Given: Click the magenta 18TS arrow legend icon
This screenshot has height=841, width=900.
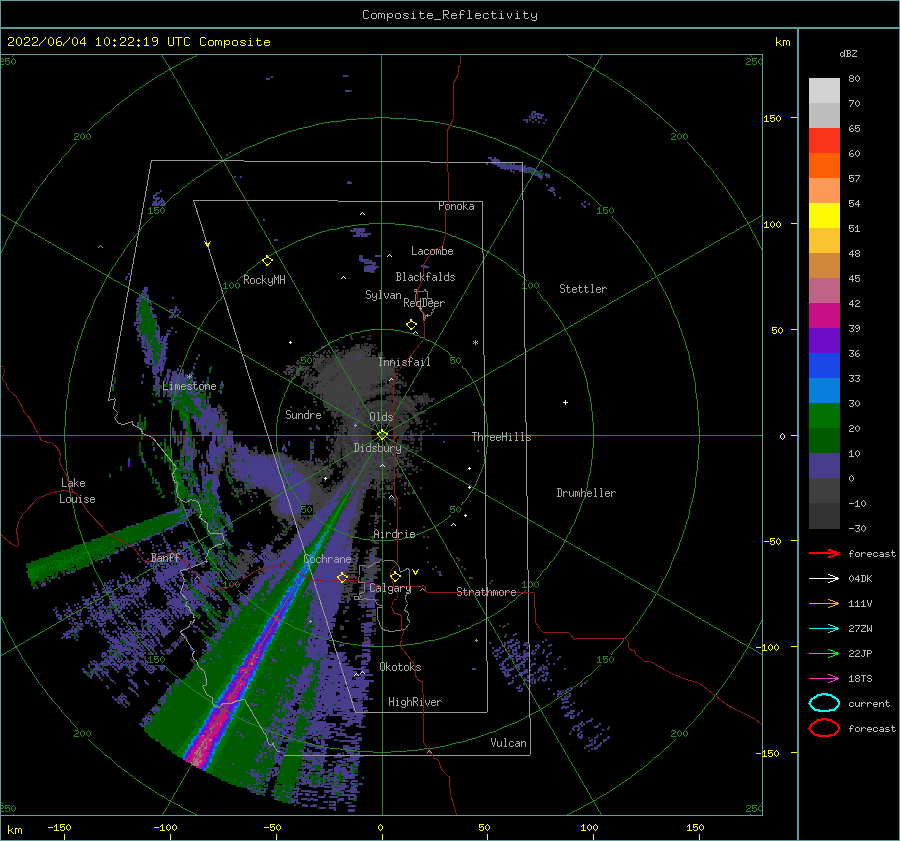Looking at the screenshot, I should 824,679.
